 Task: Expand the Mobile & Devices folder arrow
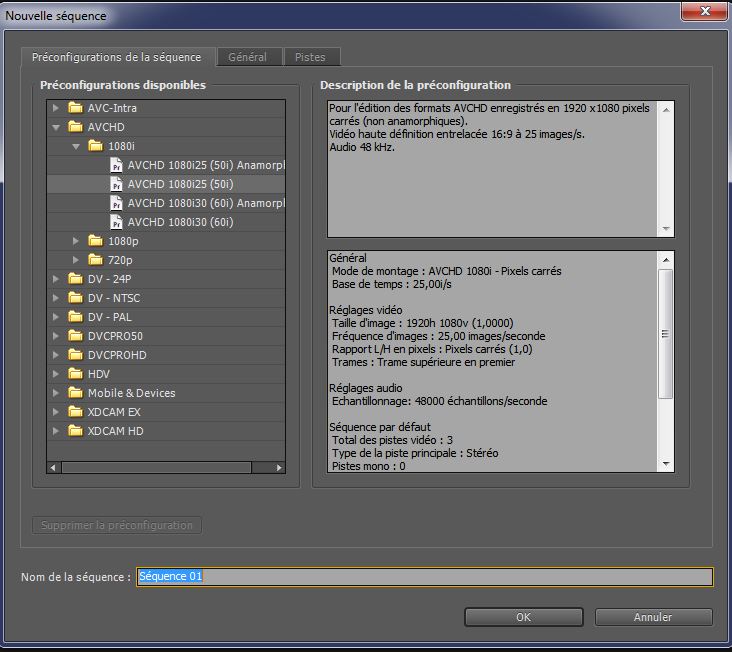[x=56, y=393]
